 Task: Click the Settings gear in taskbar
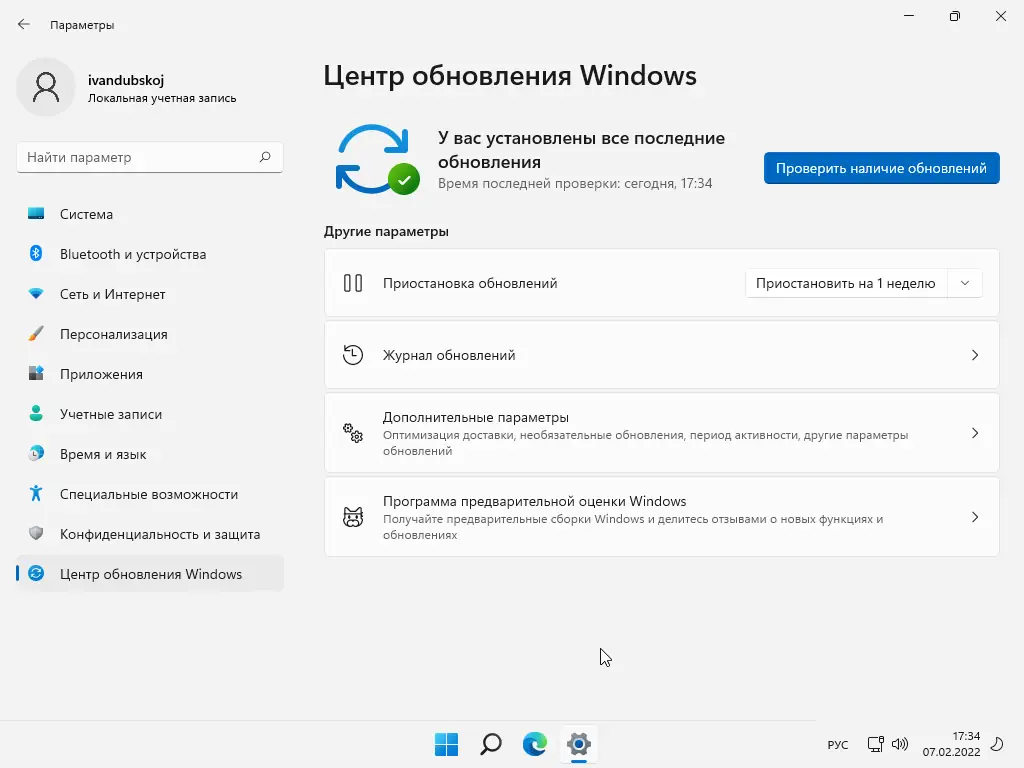tap(579, 744)
